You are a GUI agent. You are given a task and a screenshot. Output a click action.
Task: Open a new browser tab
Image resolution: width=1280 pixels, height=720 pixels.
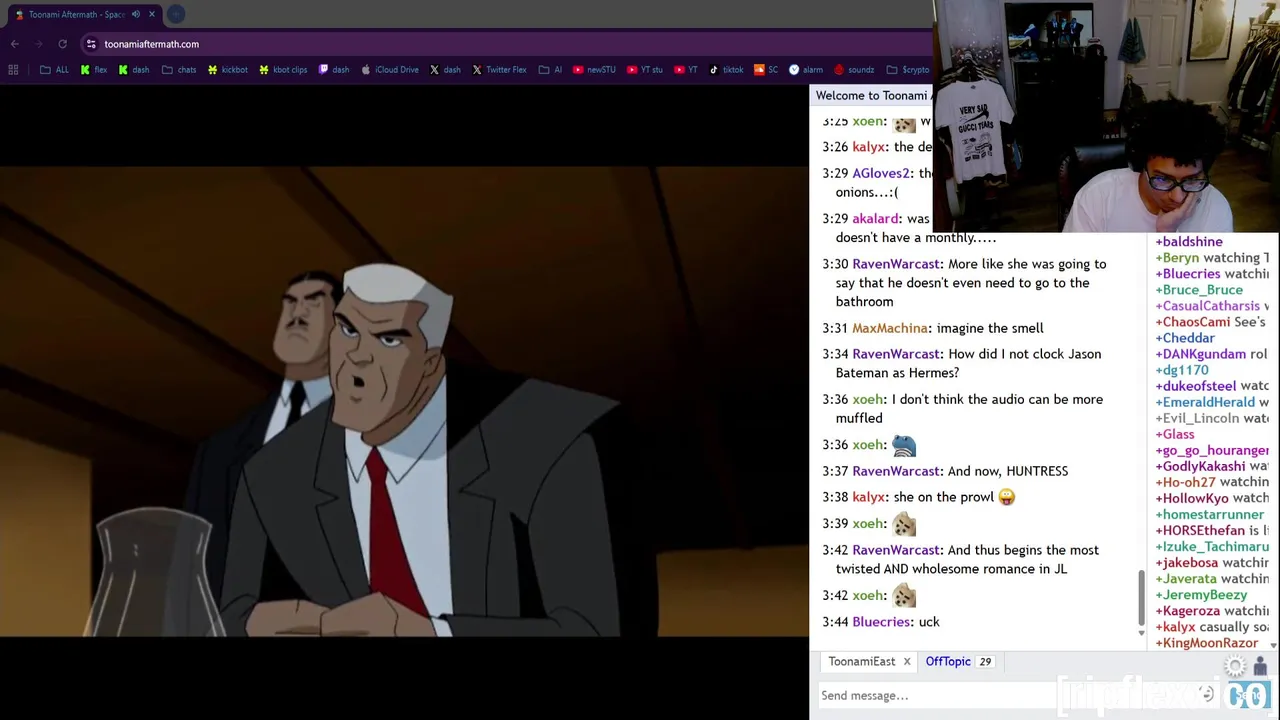tap(176, 14)
